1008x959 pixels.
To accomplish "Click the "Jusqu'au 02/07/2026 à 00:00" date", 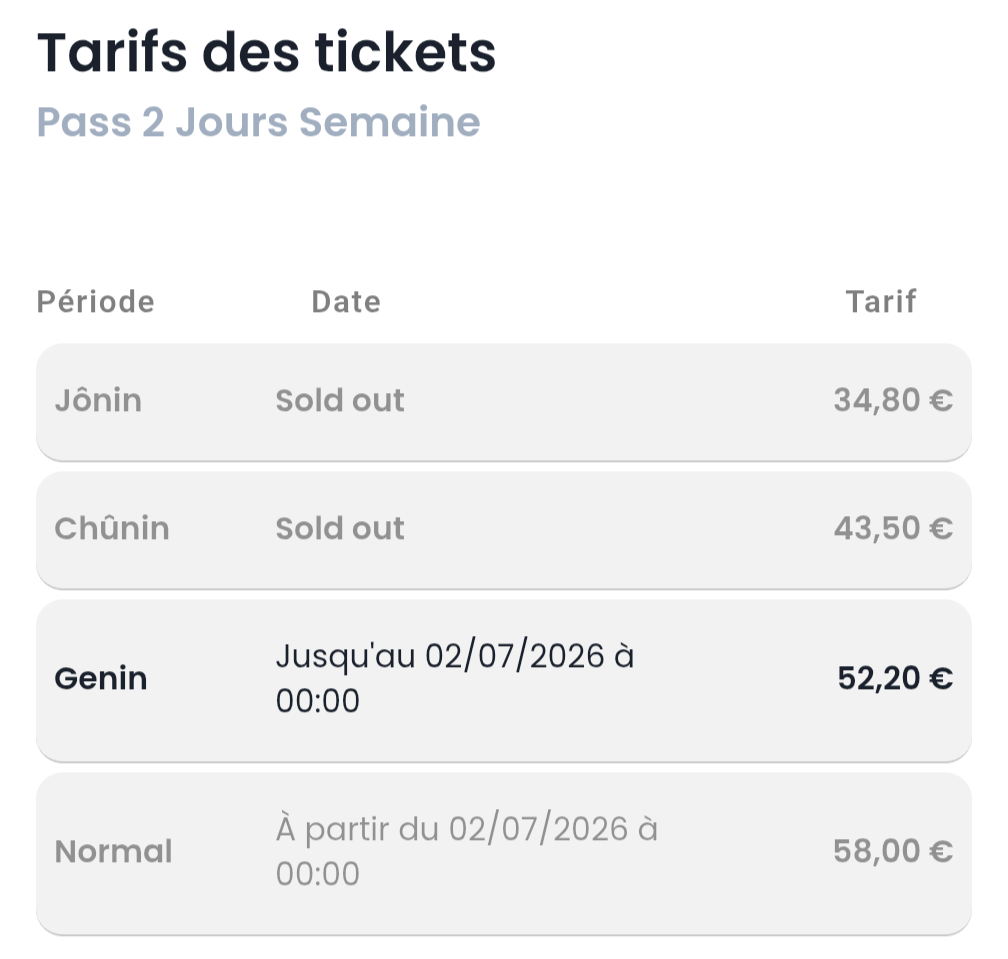I will click(x=455, y=679).
